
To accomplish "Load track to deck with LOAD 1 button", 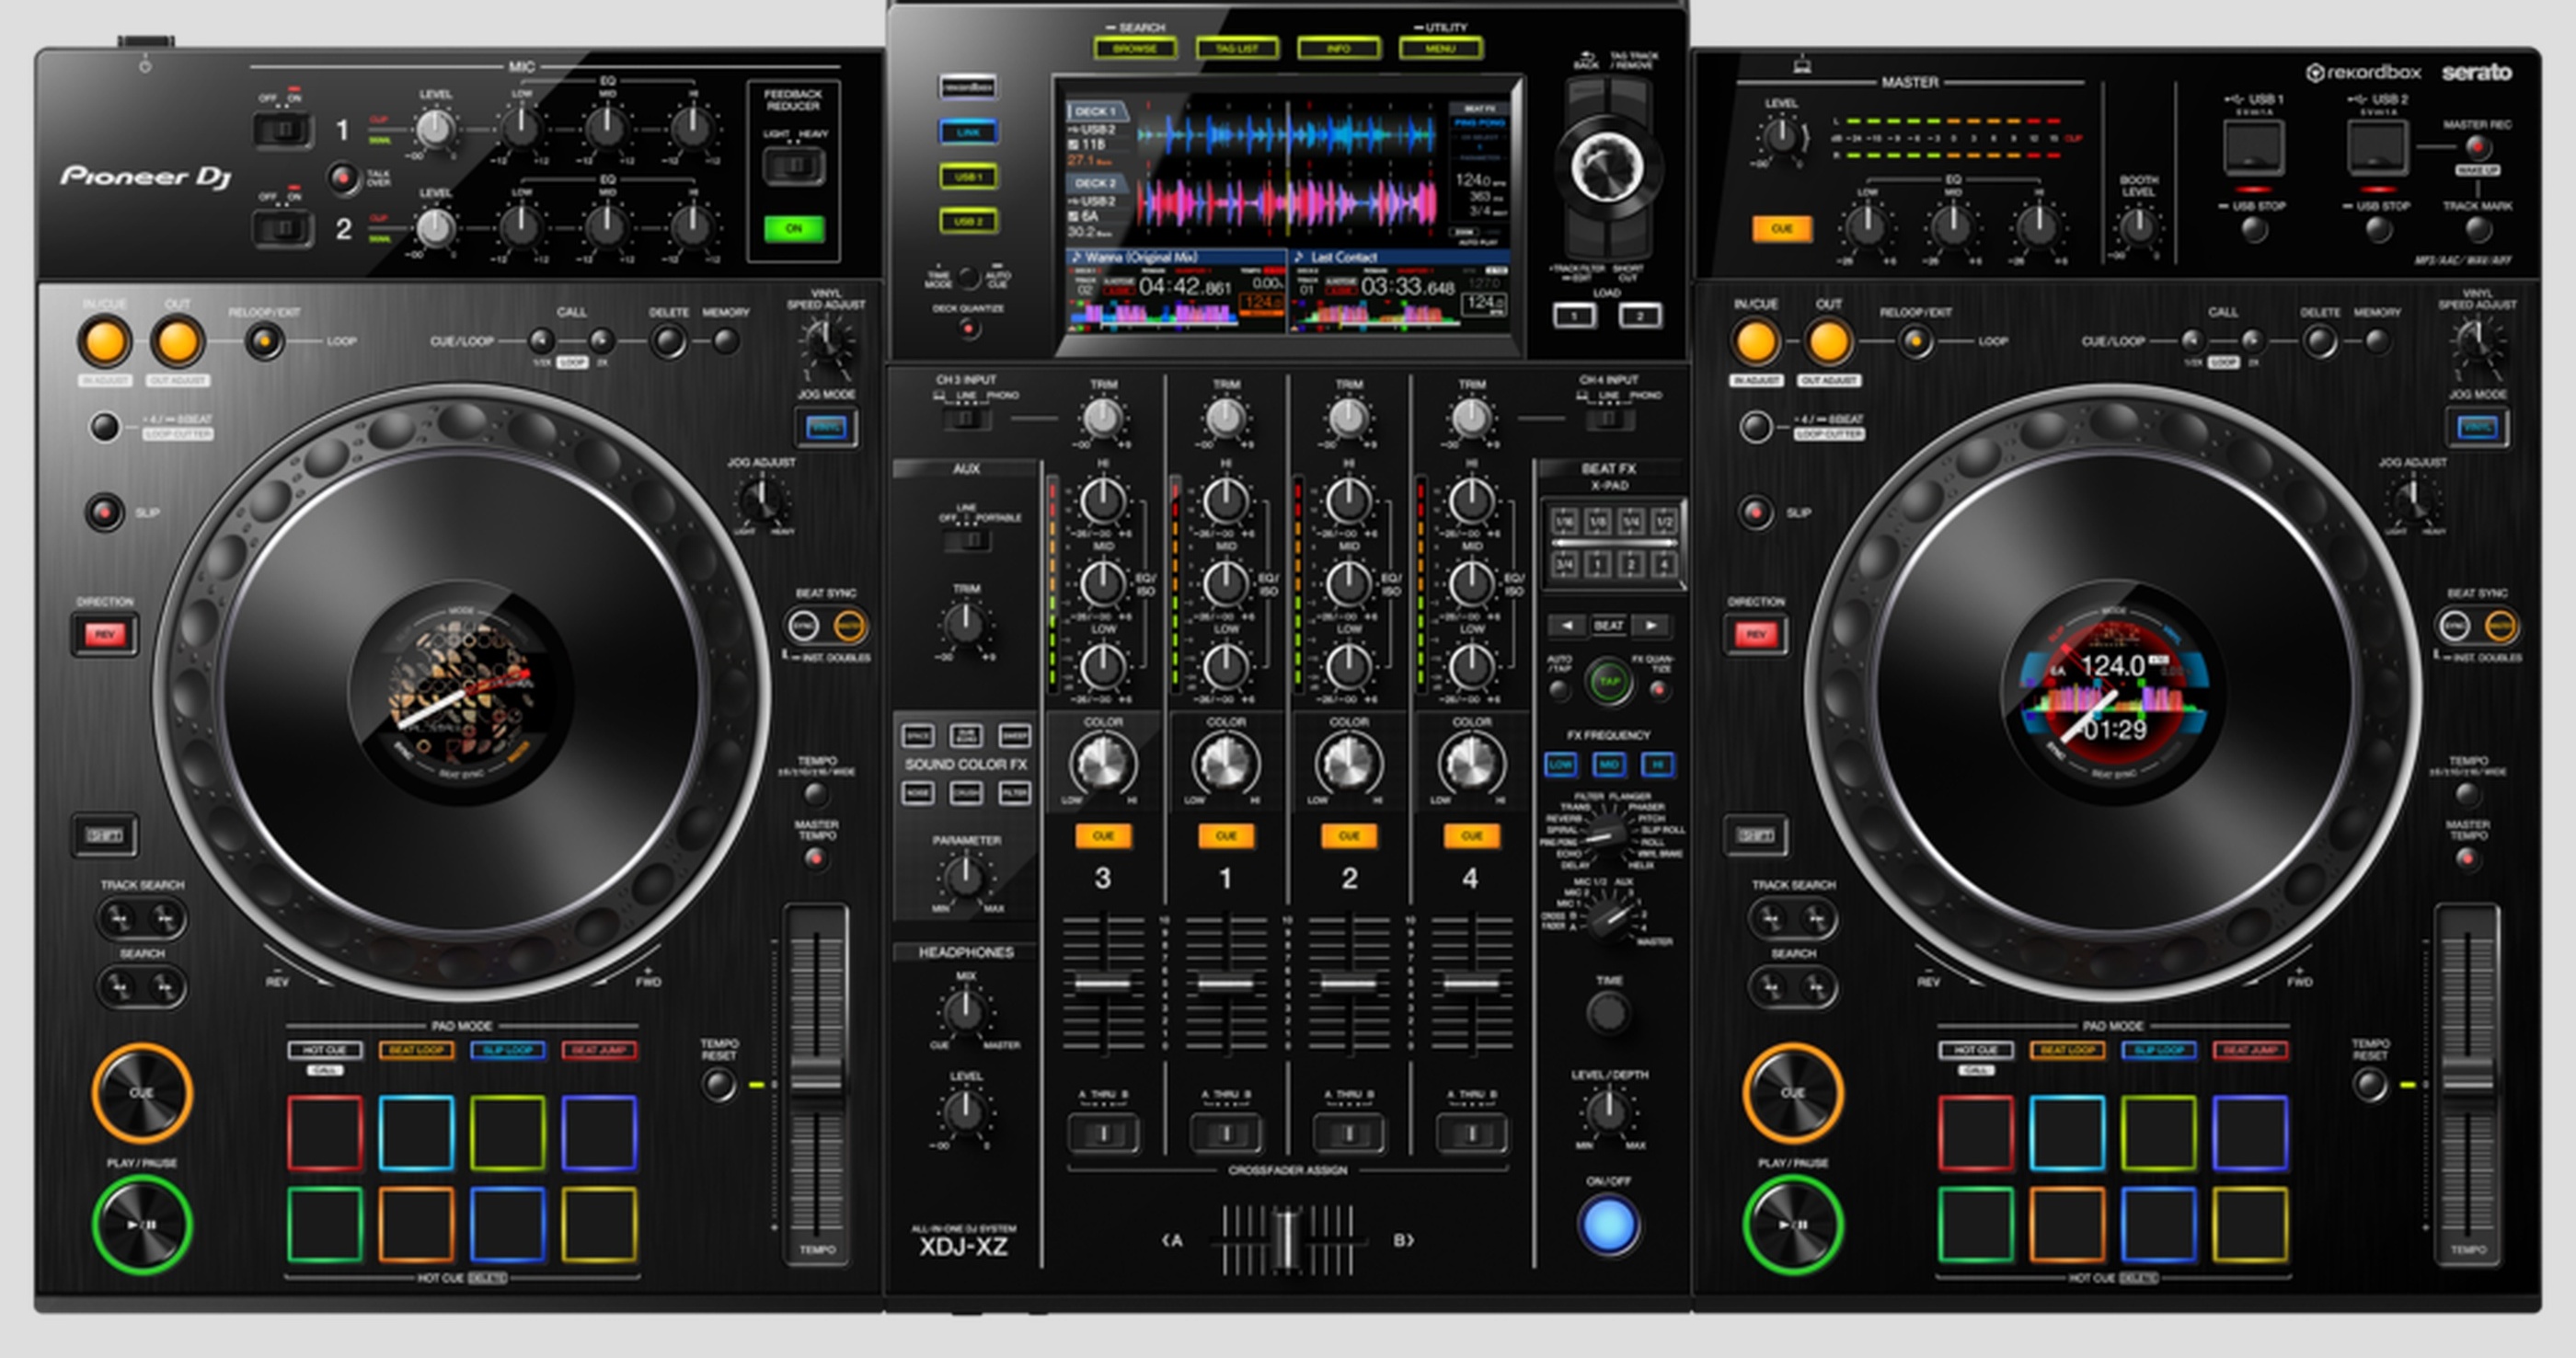I will point(1574,316).
